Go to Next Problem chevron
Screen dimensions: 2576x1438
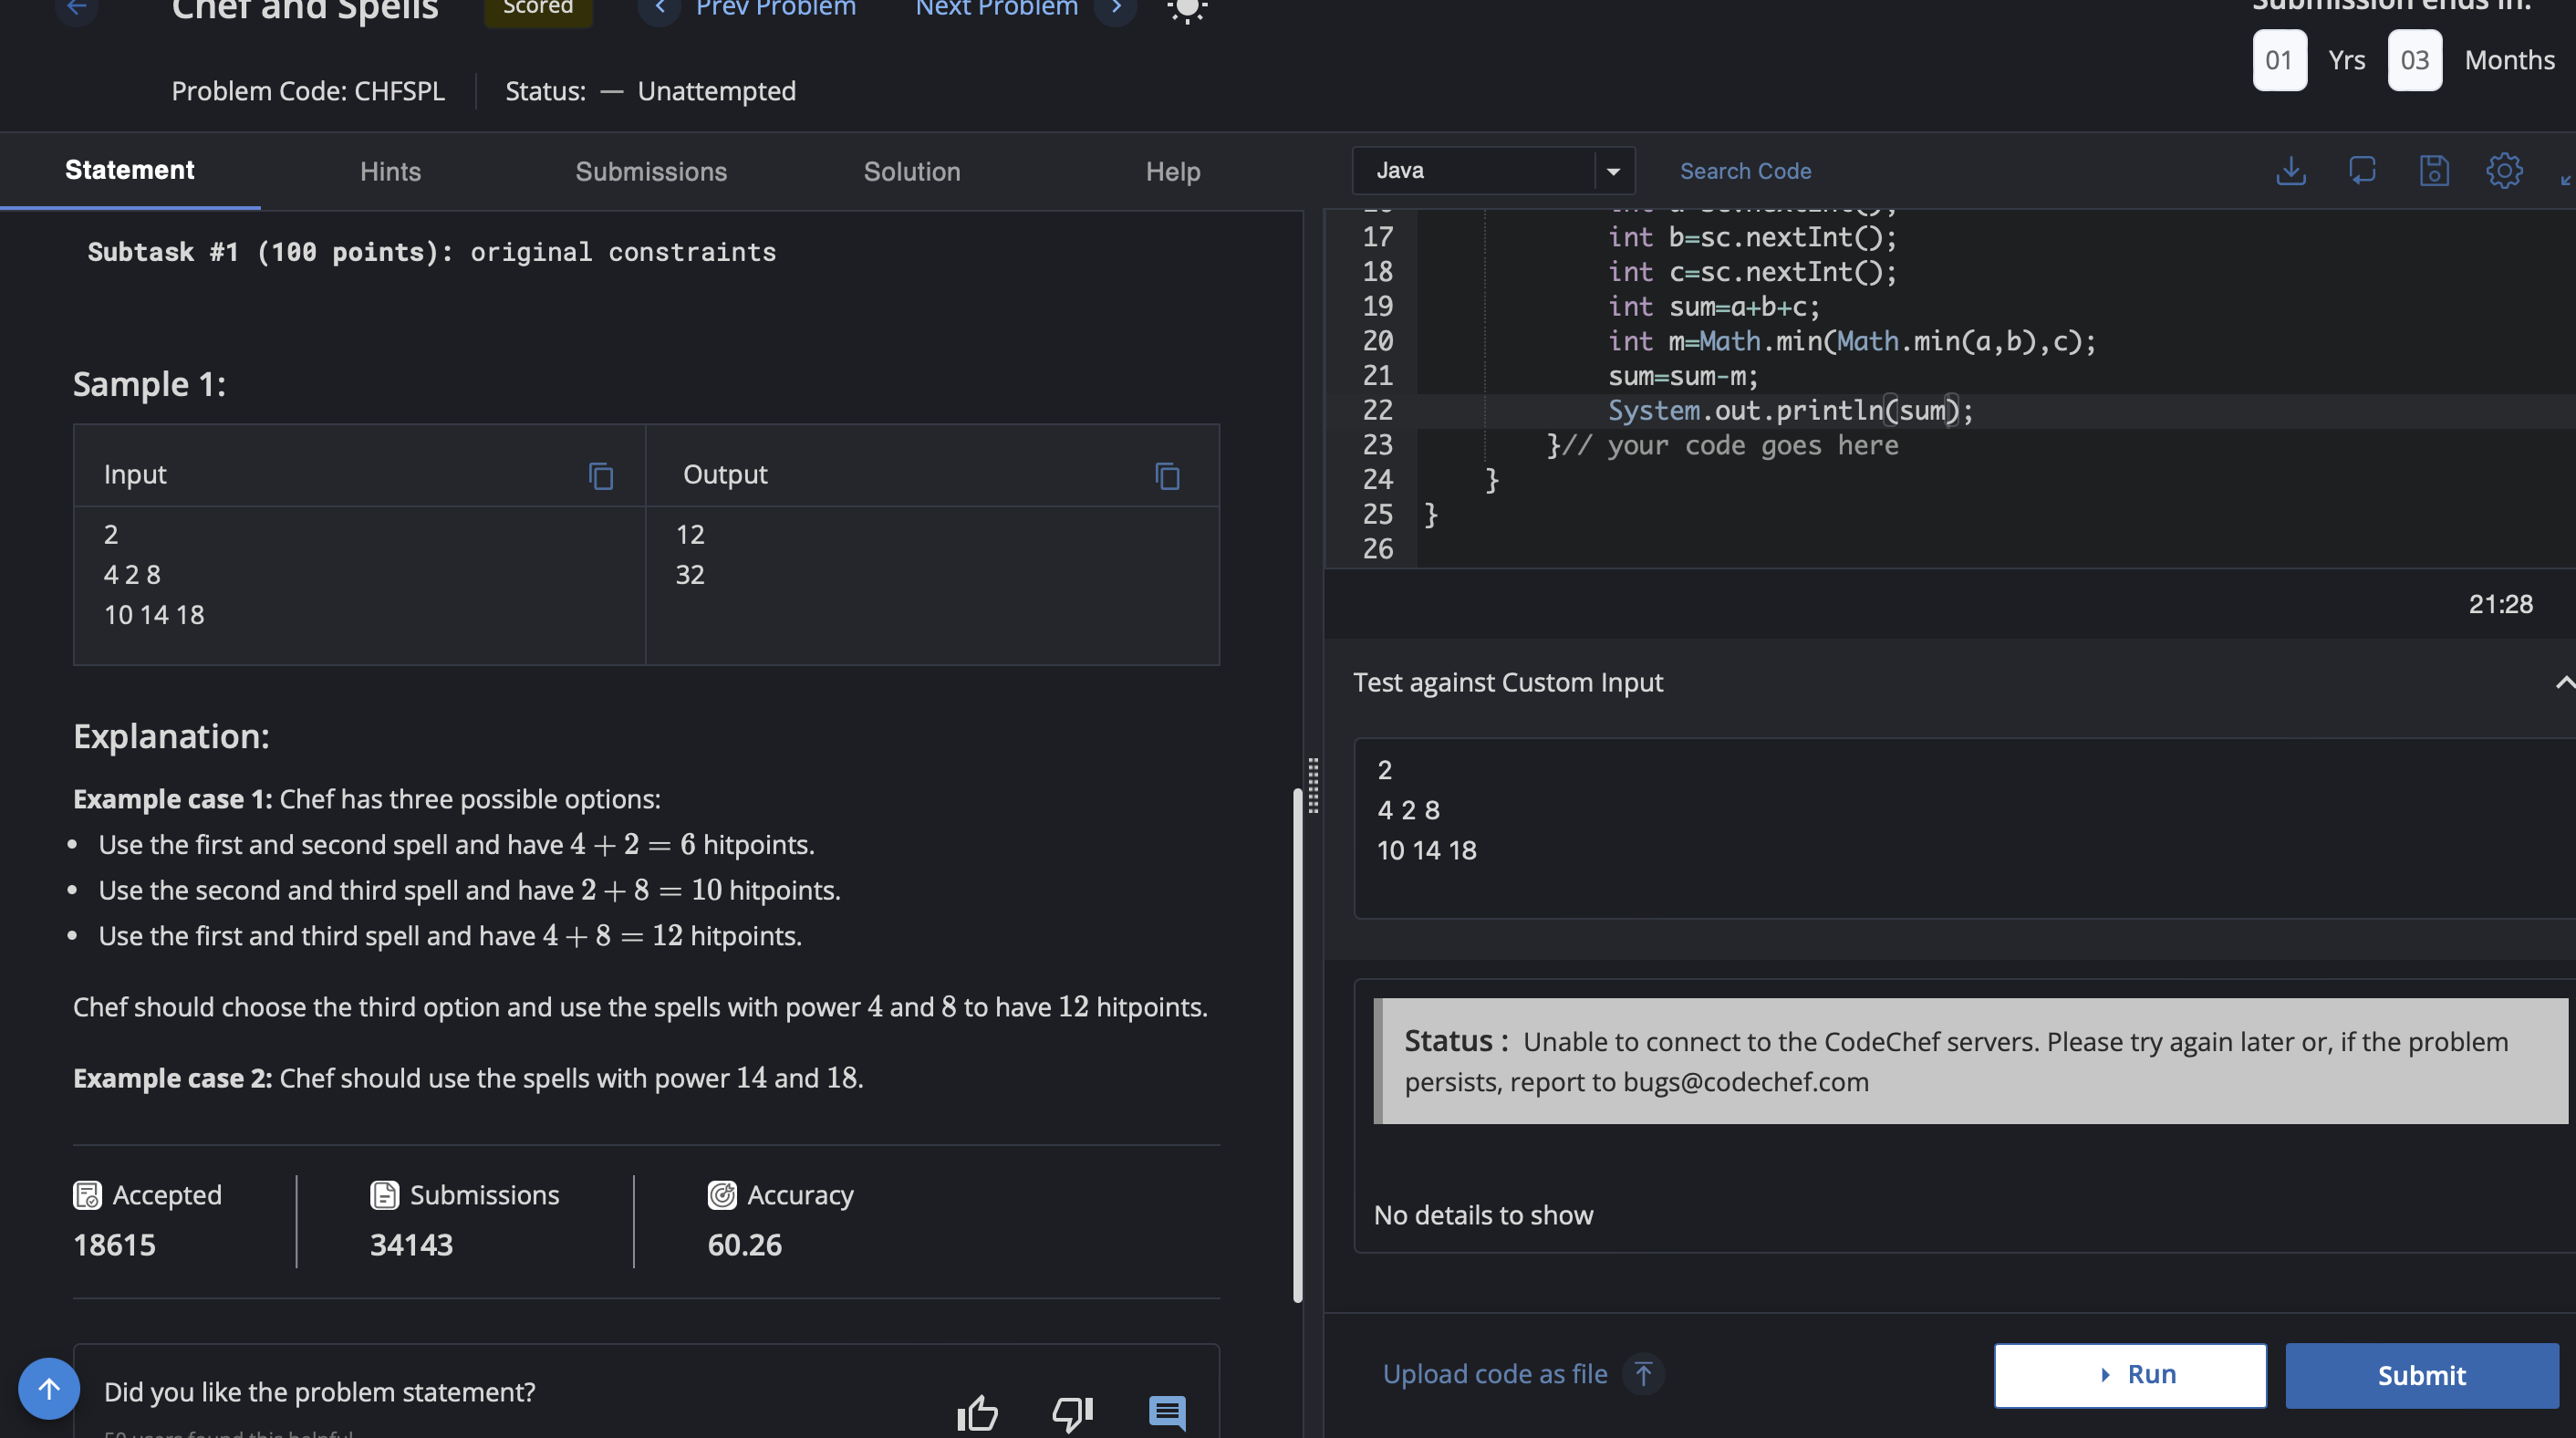(1116, 10)
